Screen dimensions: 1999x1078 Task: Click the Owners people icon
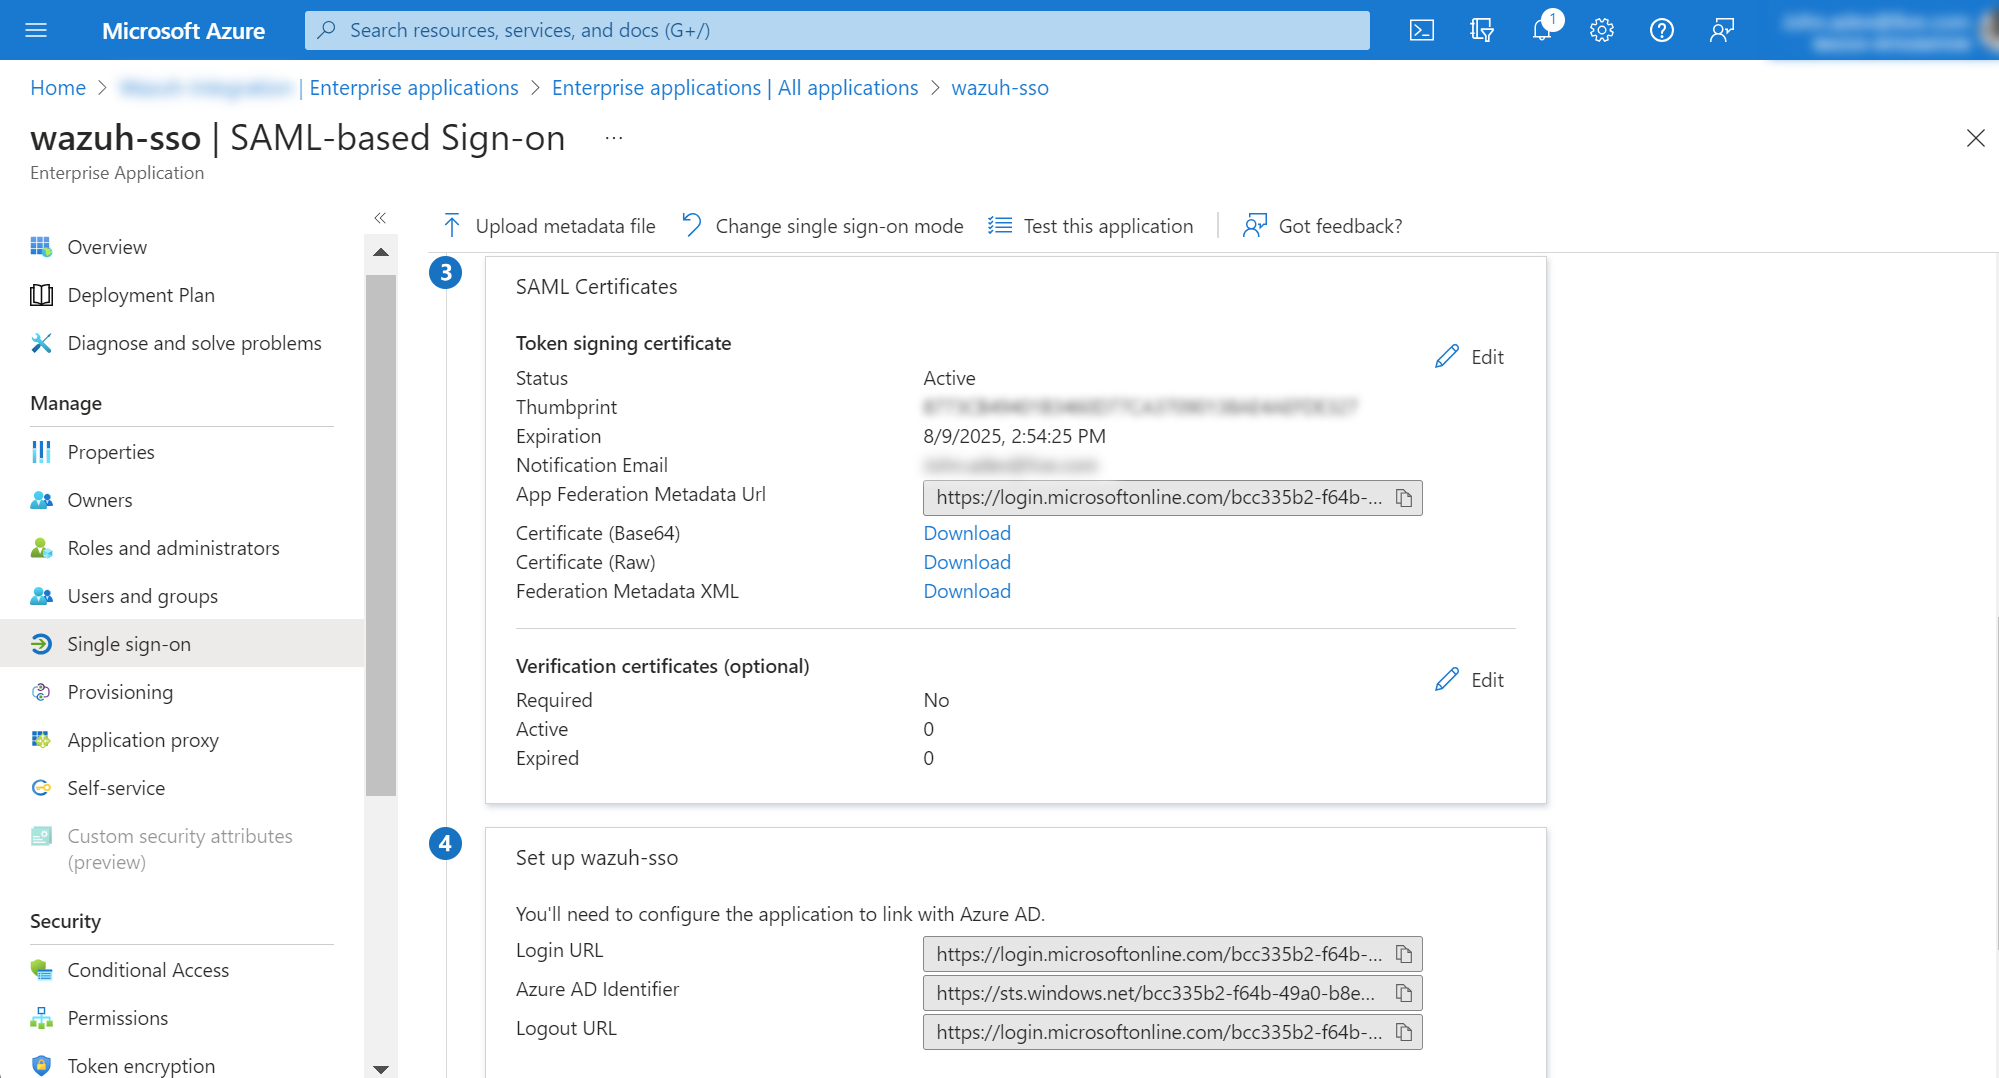click(x=41, y=500)
